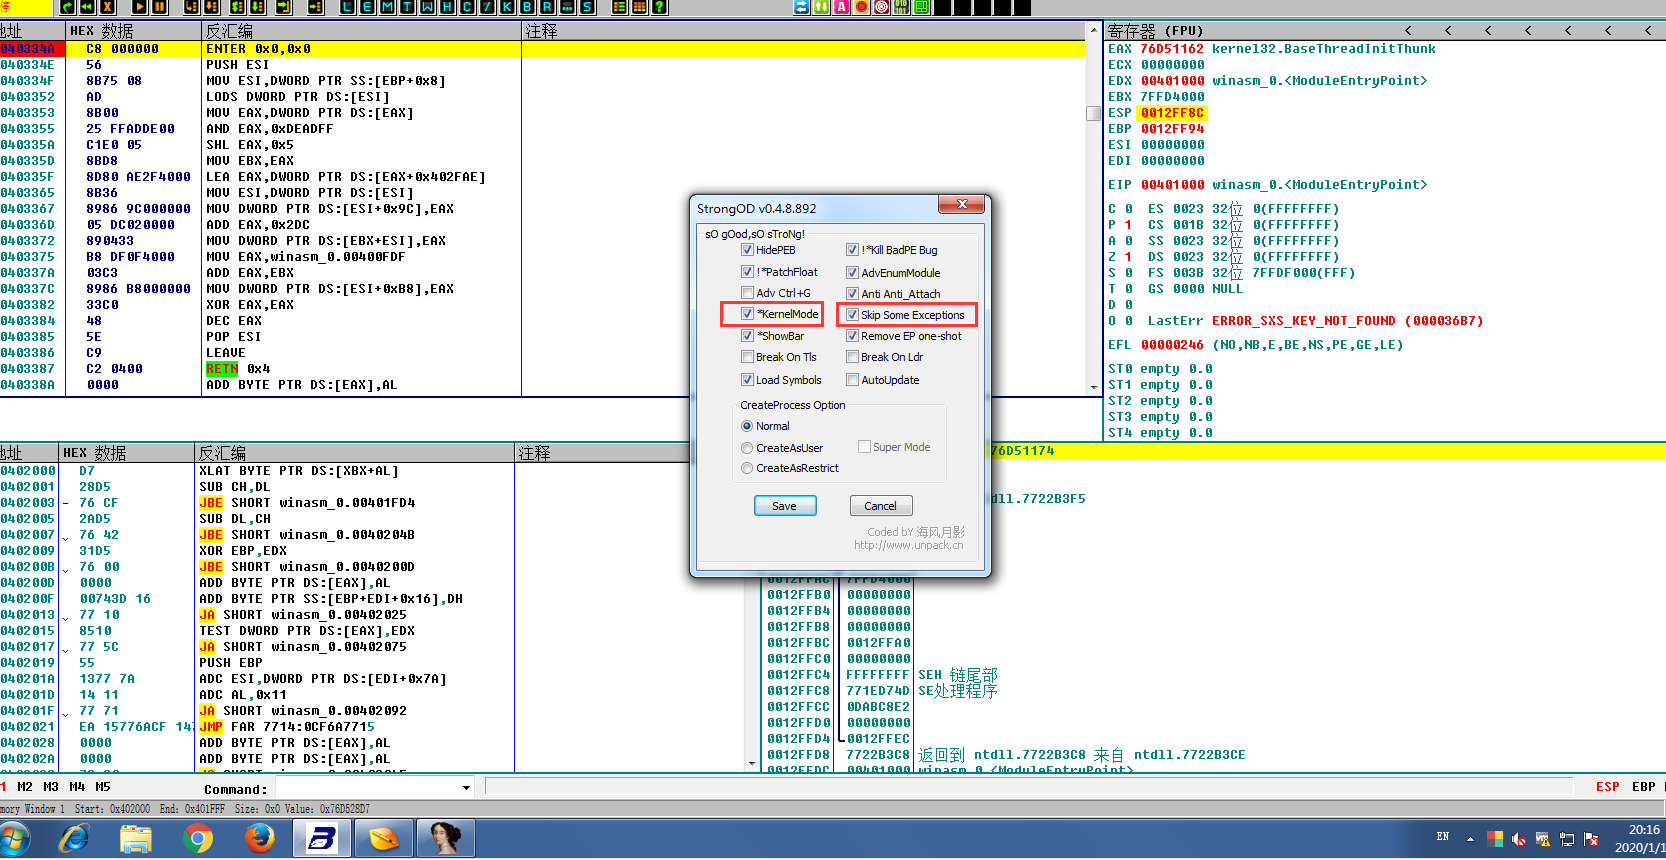Pause execution with the pause toolbar icon
The height and width of the screenshot is (860, 1666).
(x=160, y=7)
